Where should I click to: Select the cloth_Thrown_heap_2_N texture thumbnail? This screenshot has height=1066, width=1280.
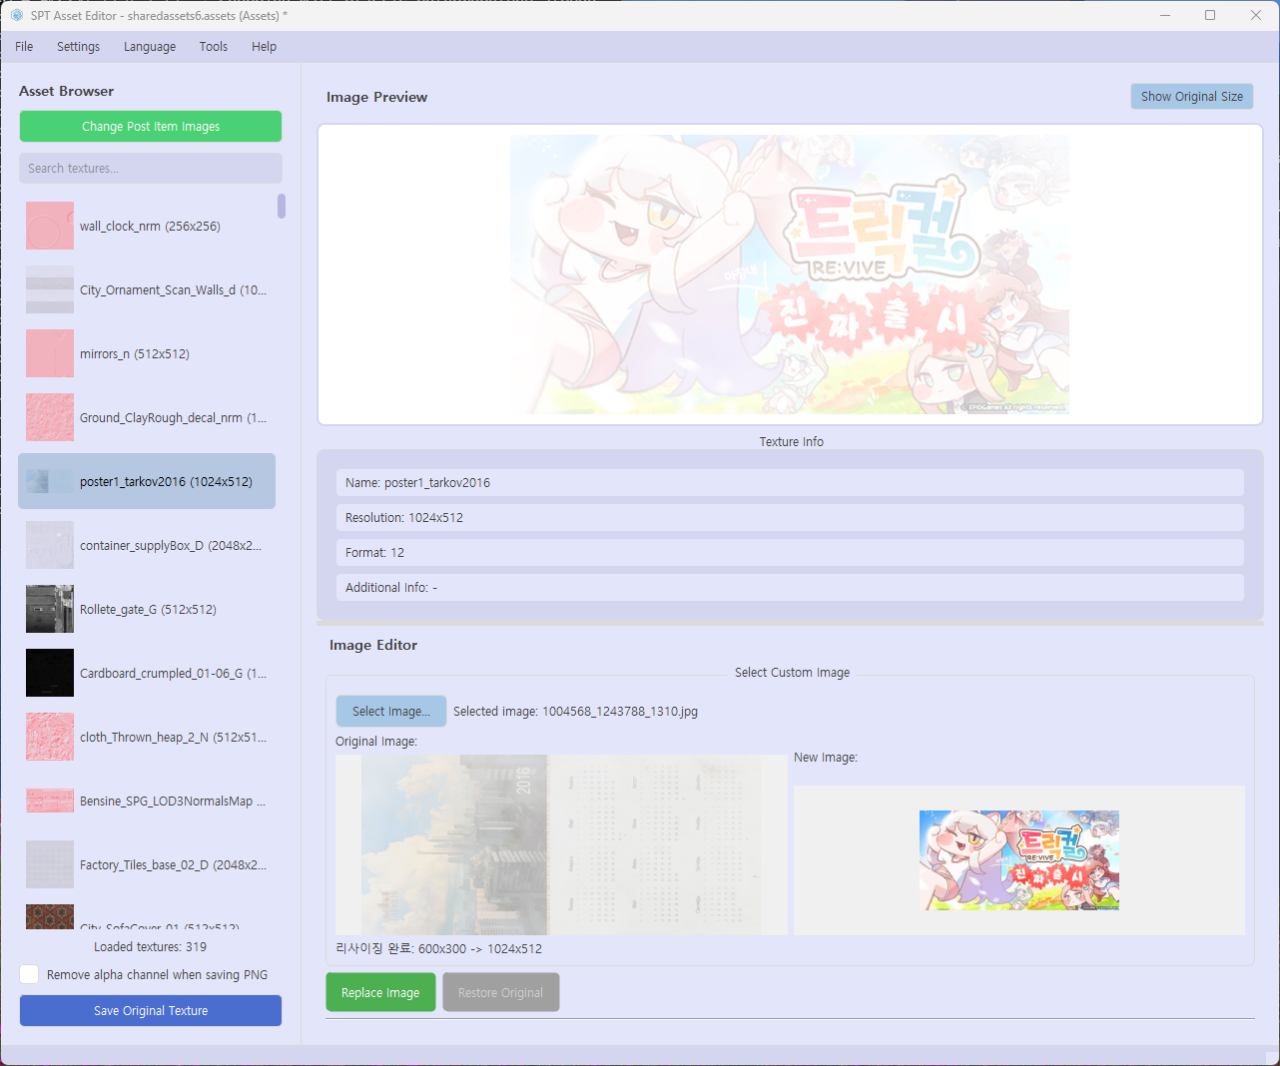click(50, 737)
